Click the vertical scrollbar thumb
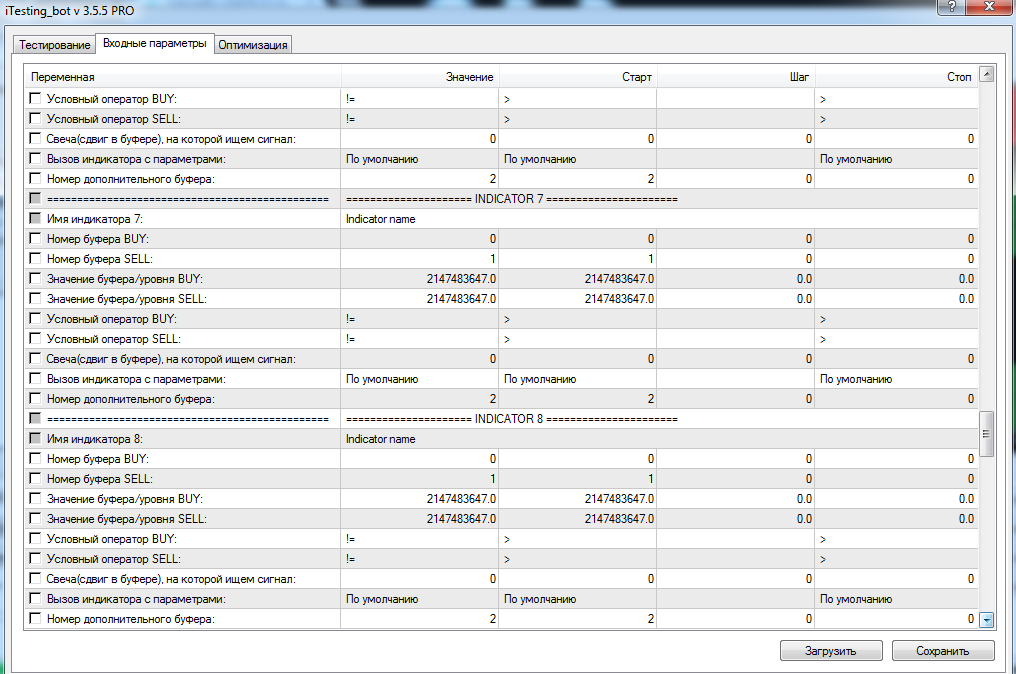The height and width of the screenshot is (674, 1016). pos(986,433)
